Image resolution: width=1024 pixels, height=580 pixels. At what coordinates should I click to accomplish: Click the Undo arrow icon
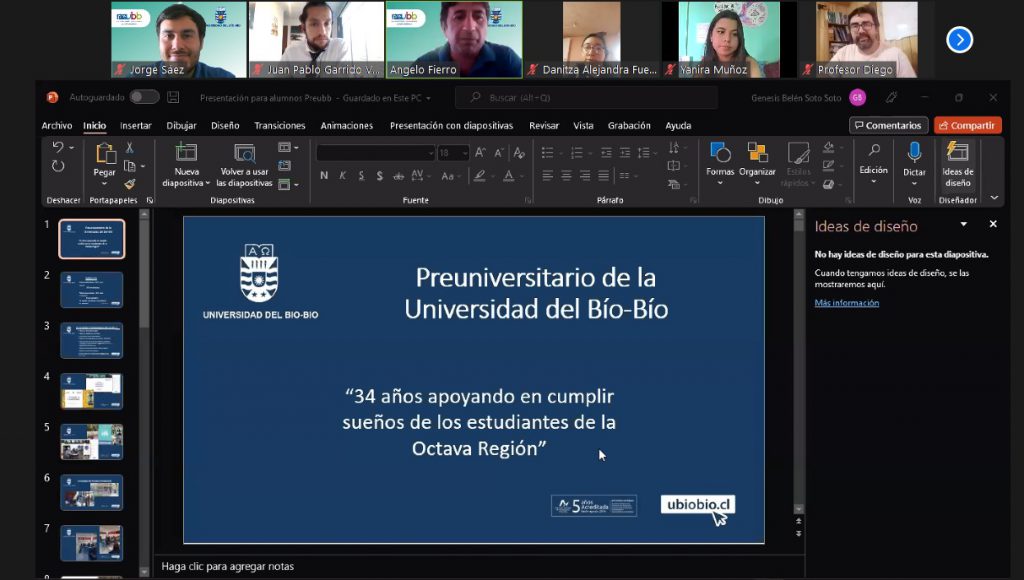tap(58, 148)
